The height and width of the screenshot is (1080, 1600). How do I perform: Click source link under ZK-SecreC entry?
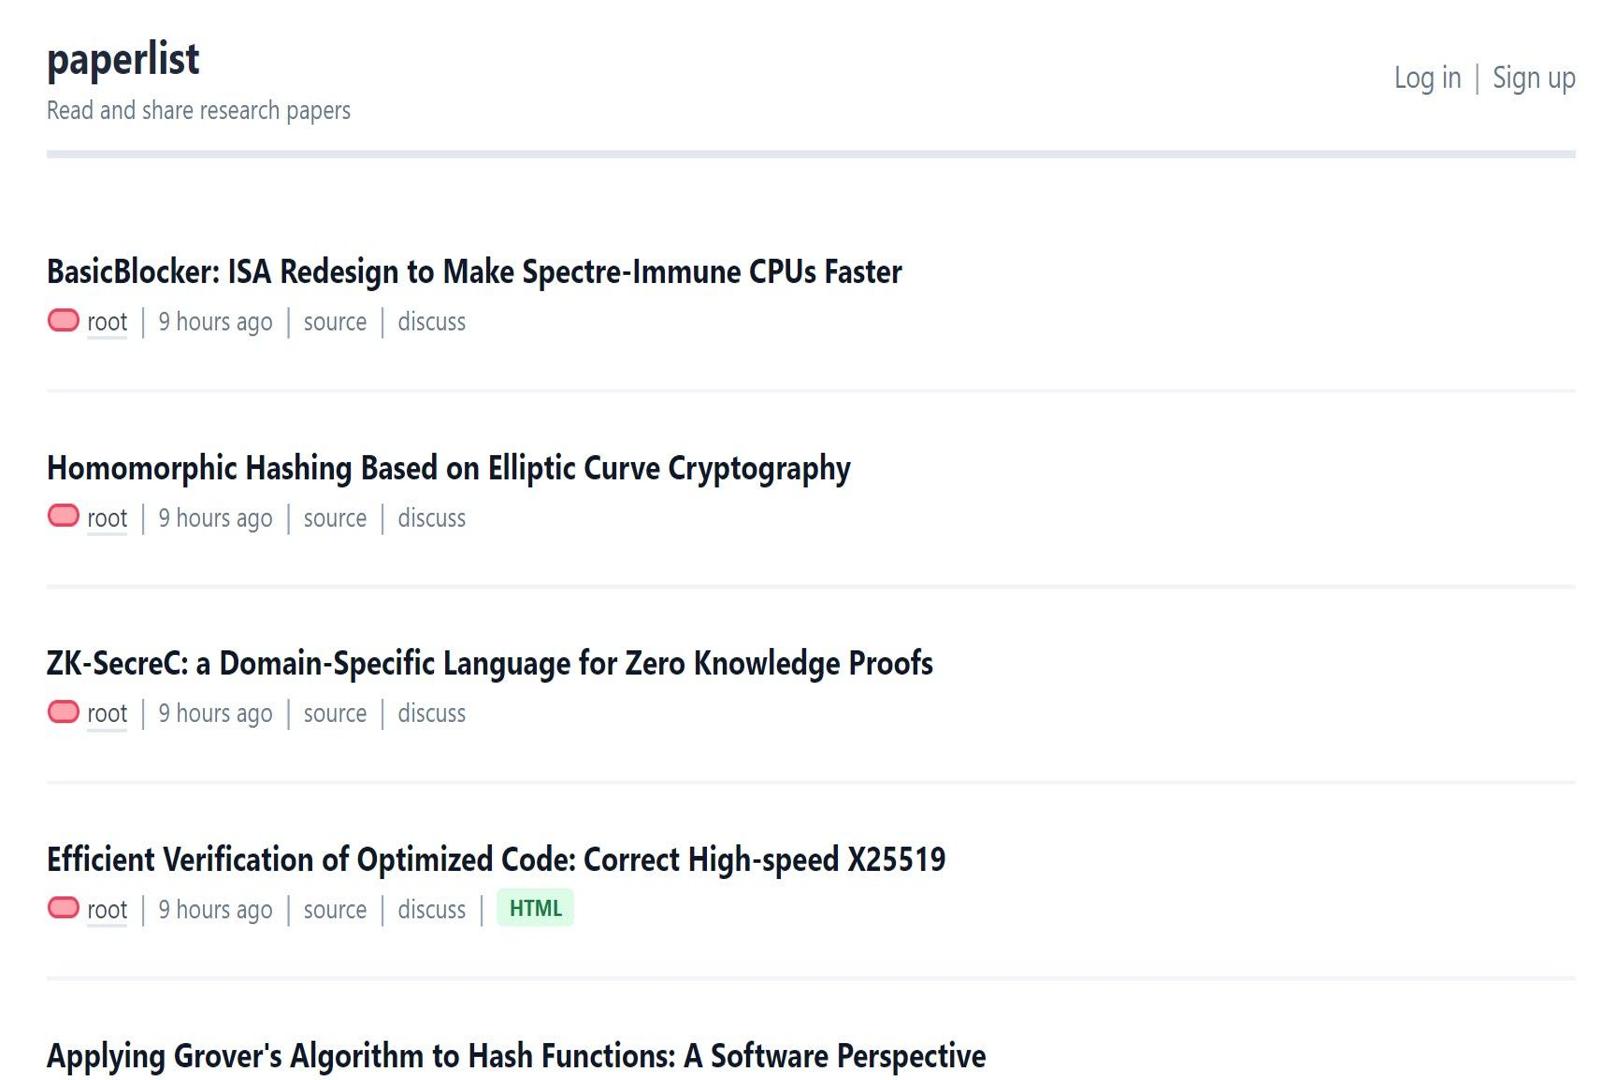tap(335, 713)
